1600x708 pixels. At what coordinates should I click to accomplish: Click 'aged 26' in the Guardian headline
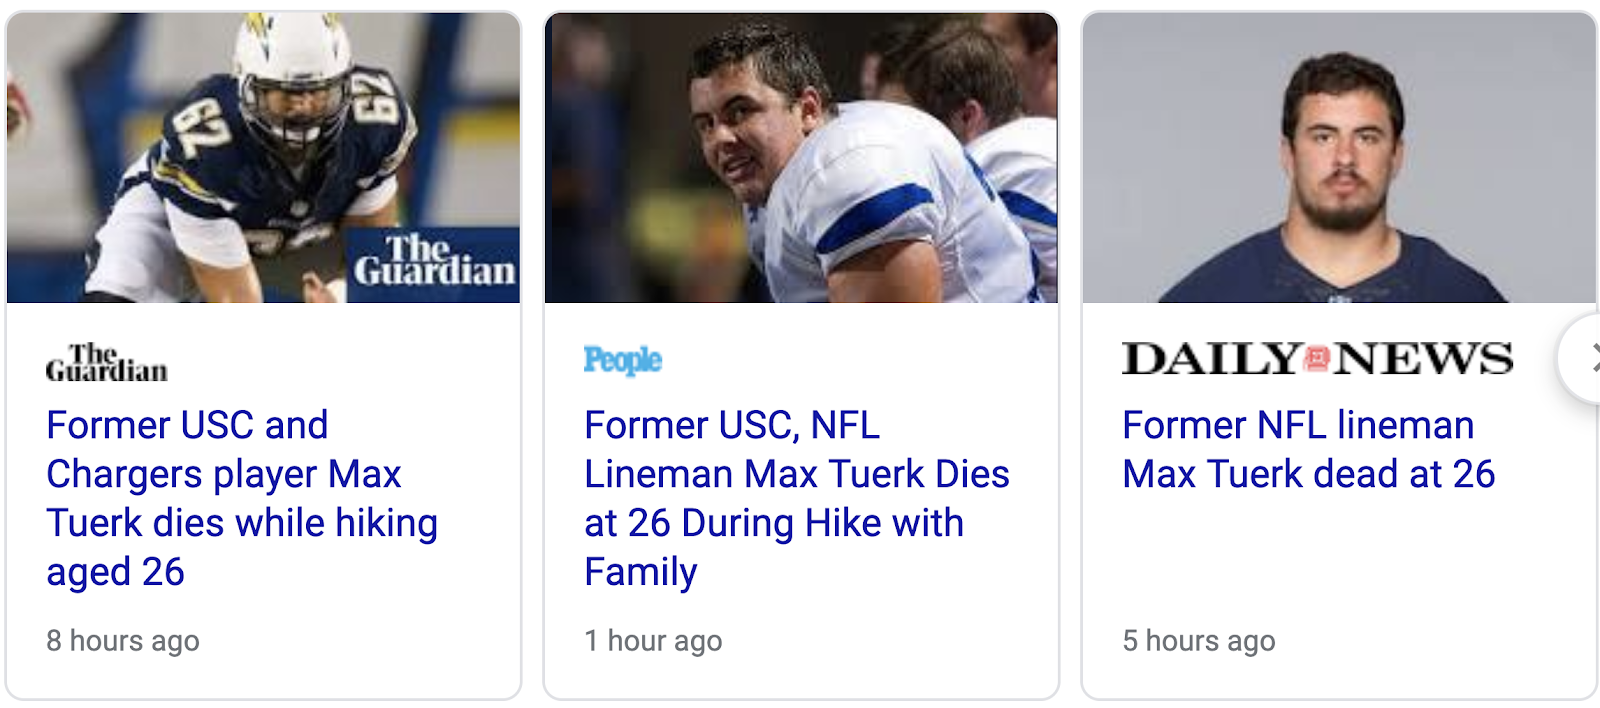[116, 572]
